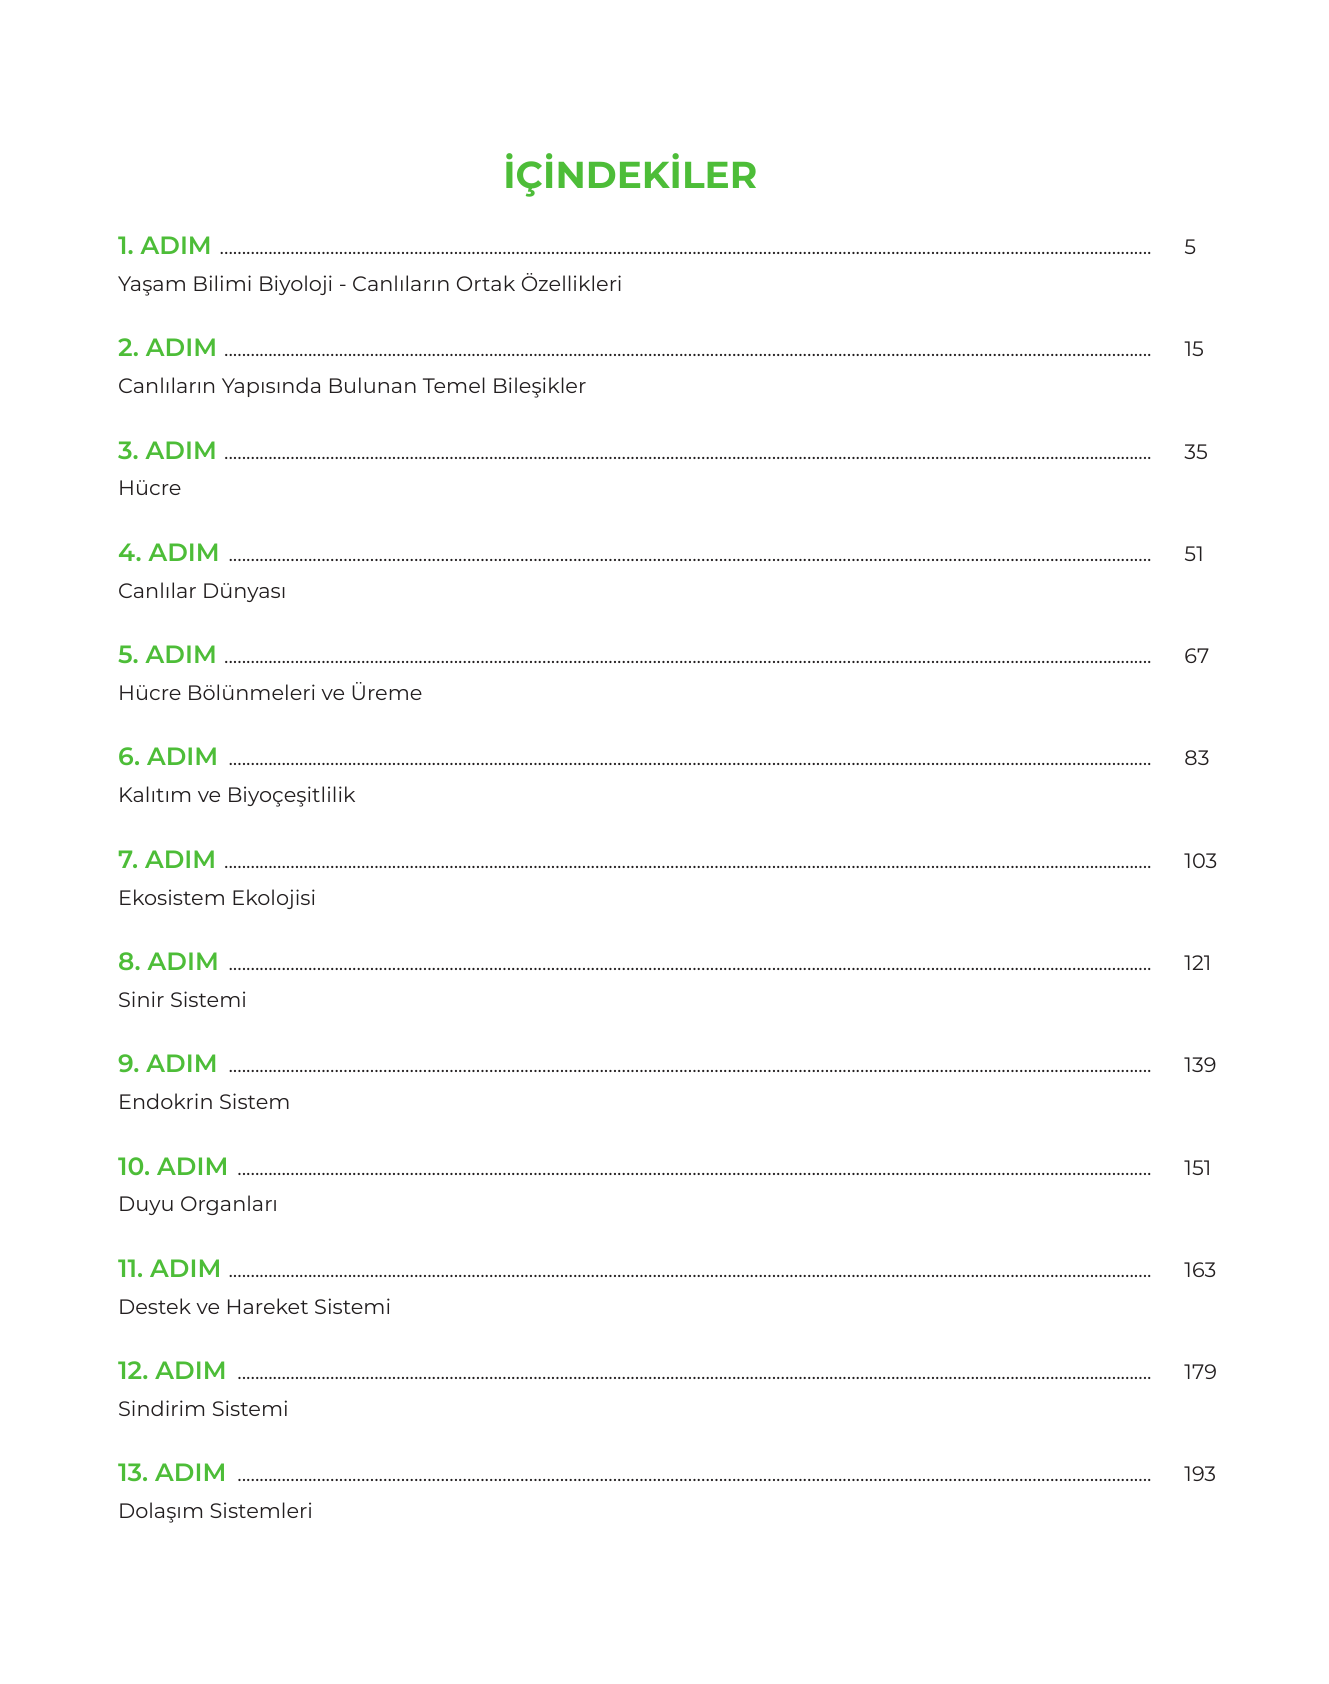The image size is (1329, 1684).
Task: Click the Ekosistem Ekolojisi title
Action: click(x=216, y=898)
